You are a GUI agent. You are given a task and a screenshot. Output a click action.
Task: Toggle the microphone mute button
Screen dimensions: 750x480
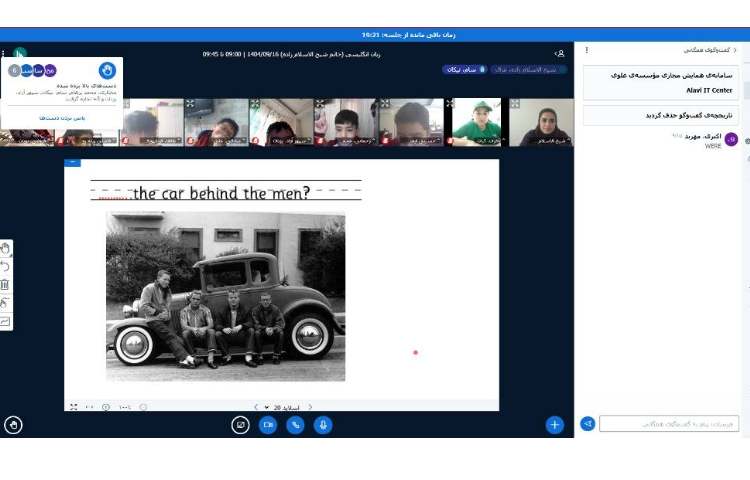(323, 424)
